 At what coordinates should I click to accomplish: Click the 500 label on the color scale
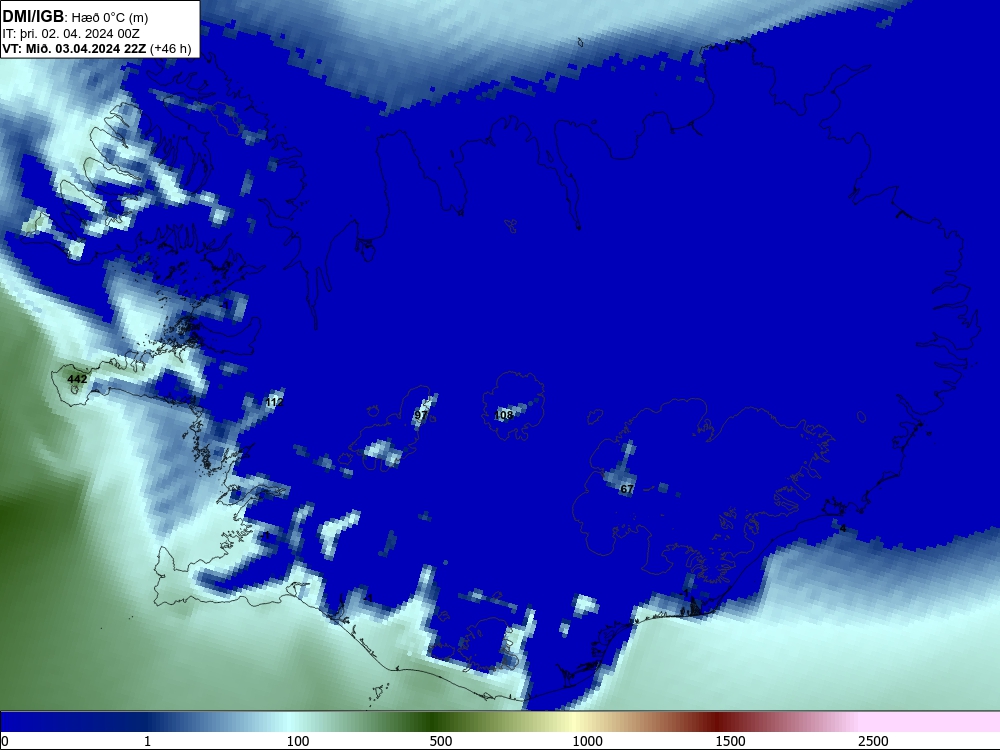pos(441,741)
